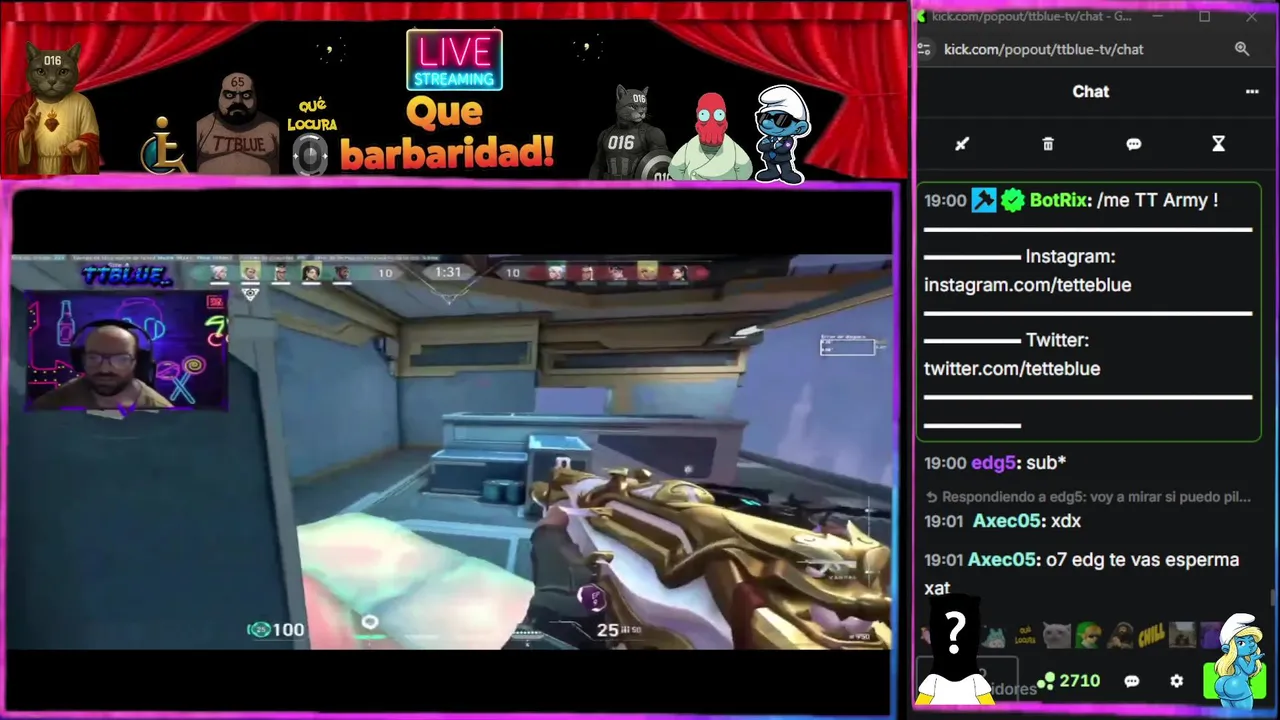Click BotRix's moderator badge icon
The height and width of the screenshot is (720, 1280).
pos(985,200)
